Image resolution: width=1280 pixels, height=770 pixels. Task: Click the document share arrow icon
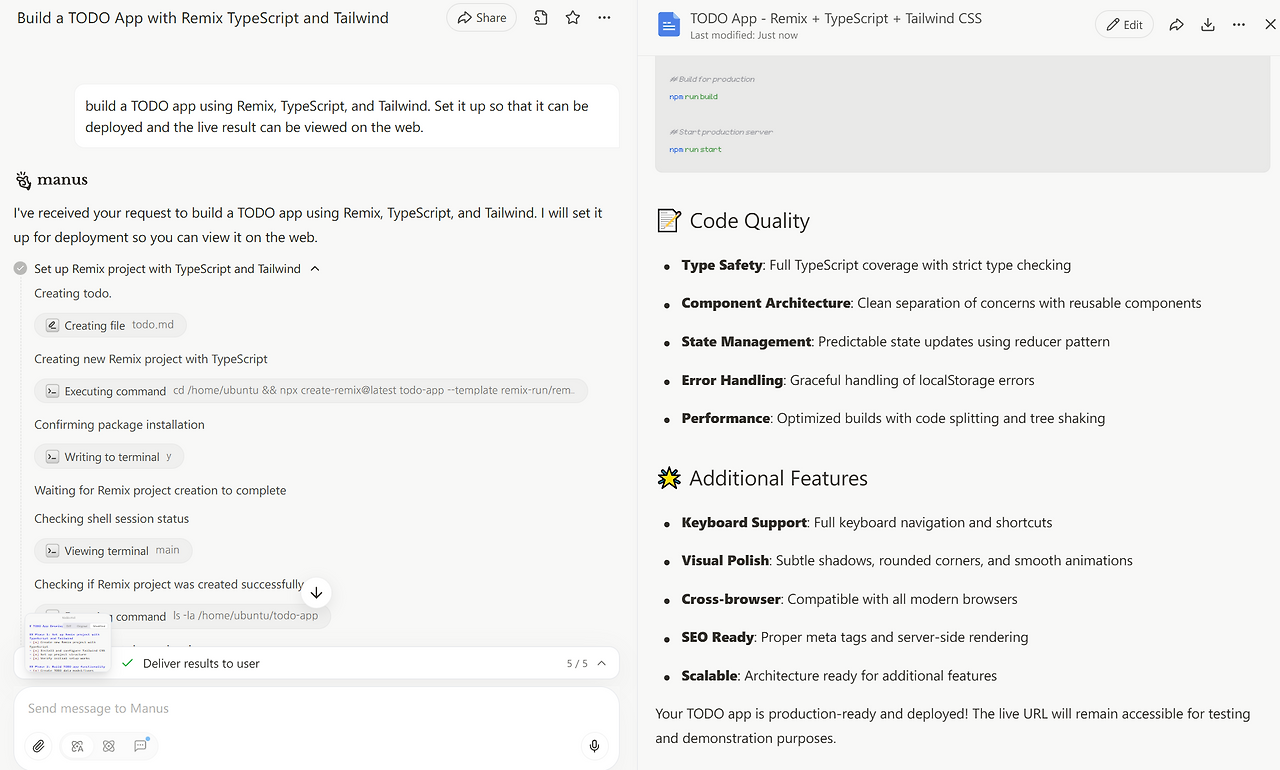click(x=1176, y=25)
